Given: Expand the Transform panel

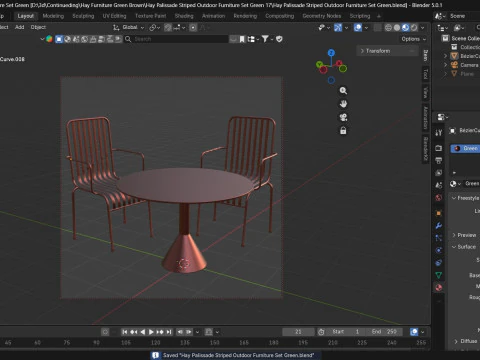Looking at the screenshot, I should 387,51.
